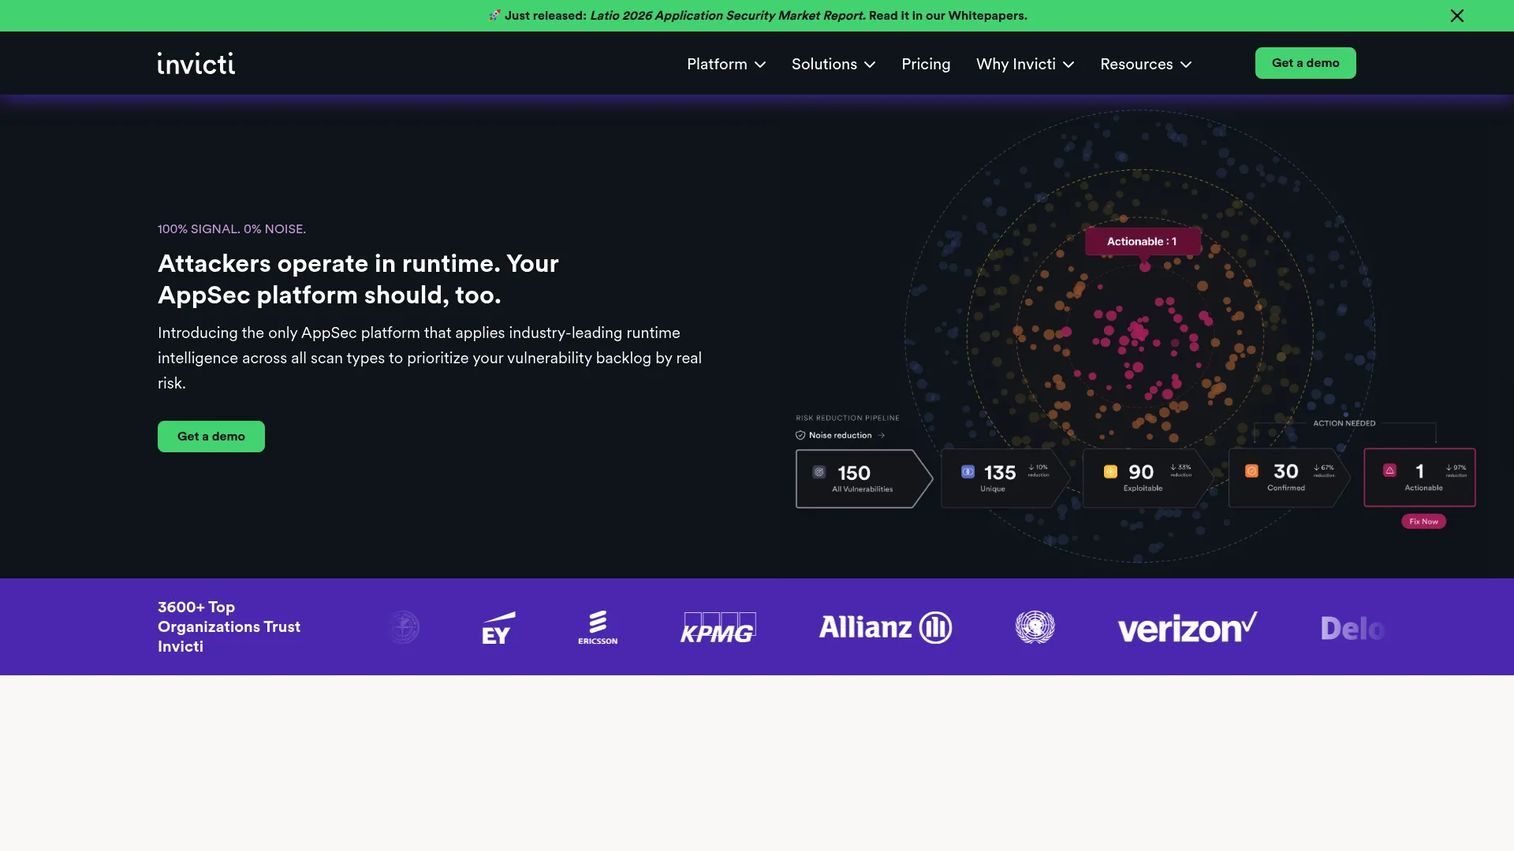The height and width of the screenshot is (851, 1514).
Task: Click the "3600+ Top Organizations Trust Invicti" text
Action: (x=229, y=627)
